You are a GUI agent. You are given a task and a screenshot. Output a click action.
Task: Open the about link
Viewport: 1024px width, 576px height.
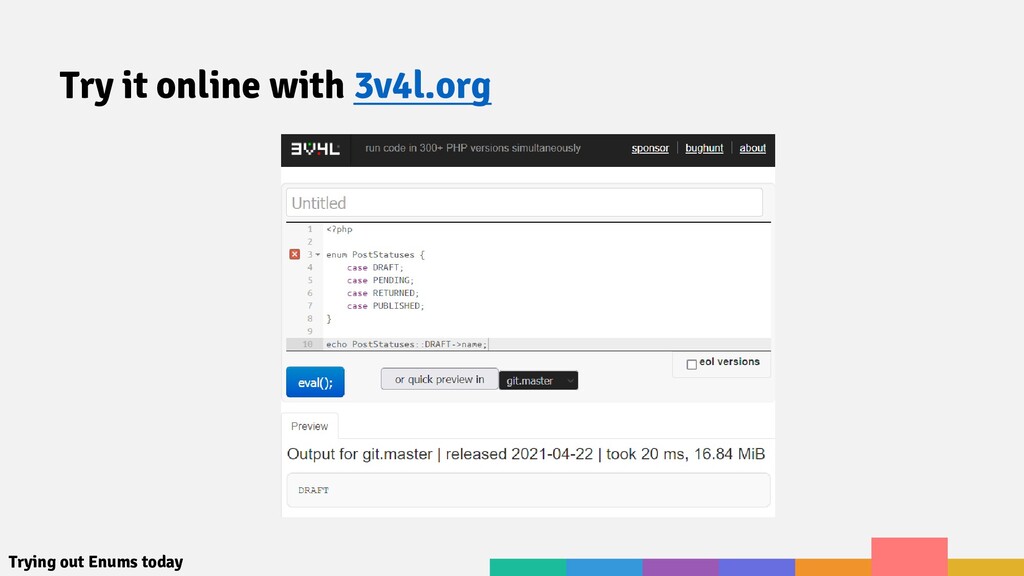pyautogui.click(x=752, y=148)
